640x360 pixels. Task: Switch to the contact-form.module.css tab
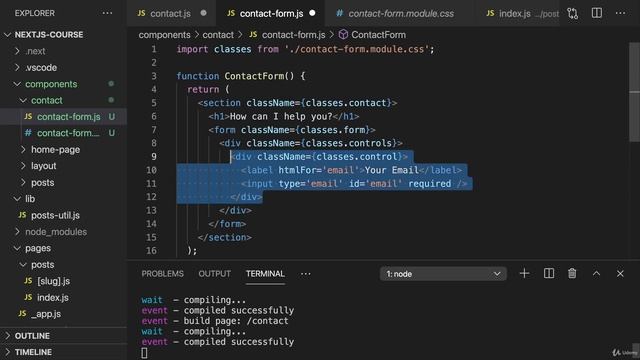400,13
